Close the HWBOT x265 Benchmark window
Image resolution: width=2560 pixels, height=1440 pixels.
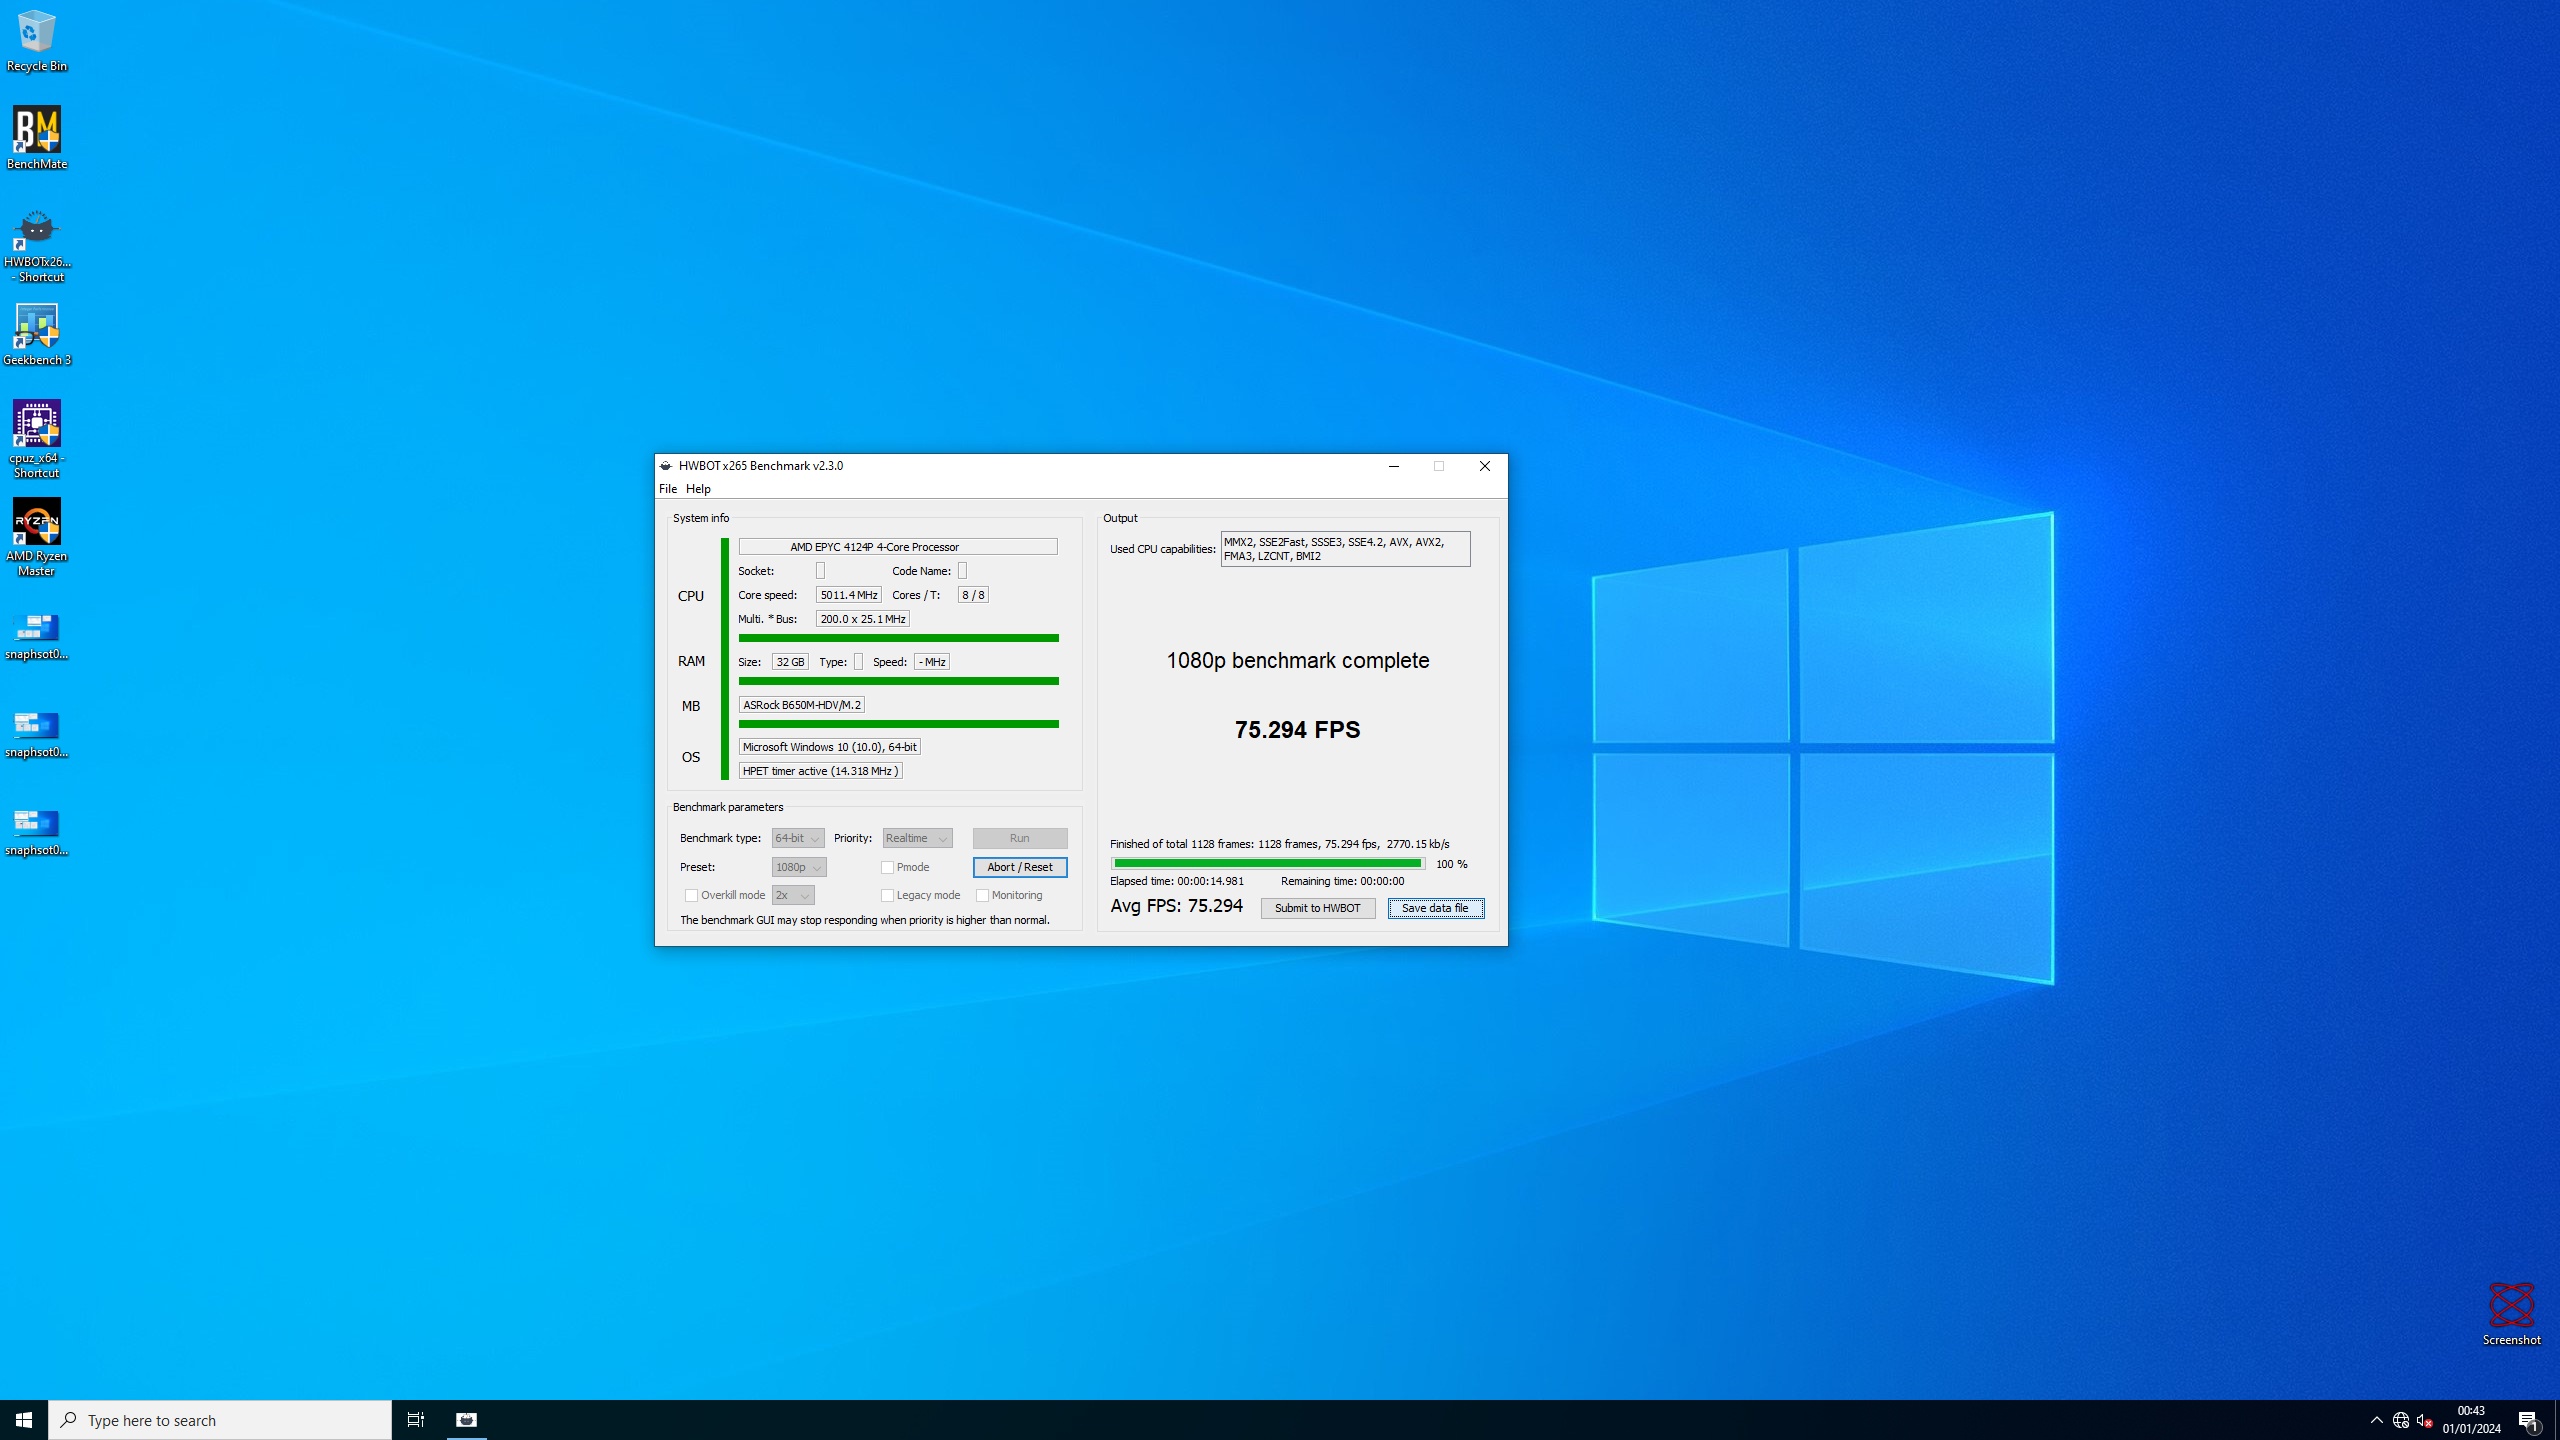(x=1485, y=466)
